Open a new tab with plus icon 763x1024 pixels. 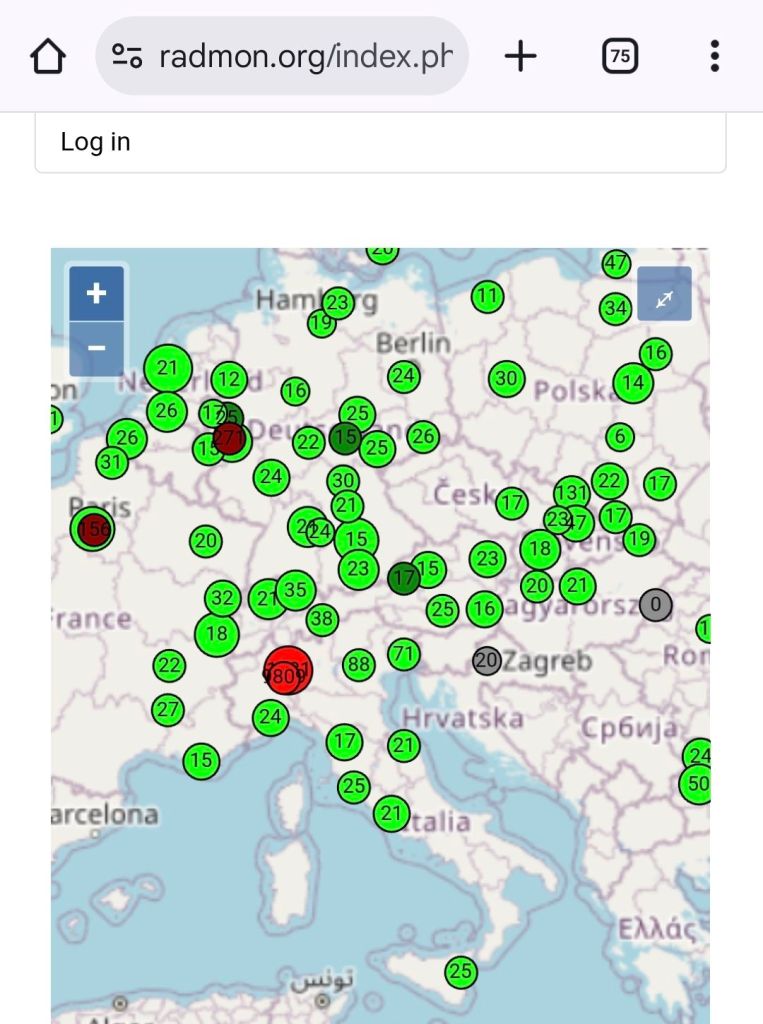(x=520, y=56)
